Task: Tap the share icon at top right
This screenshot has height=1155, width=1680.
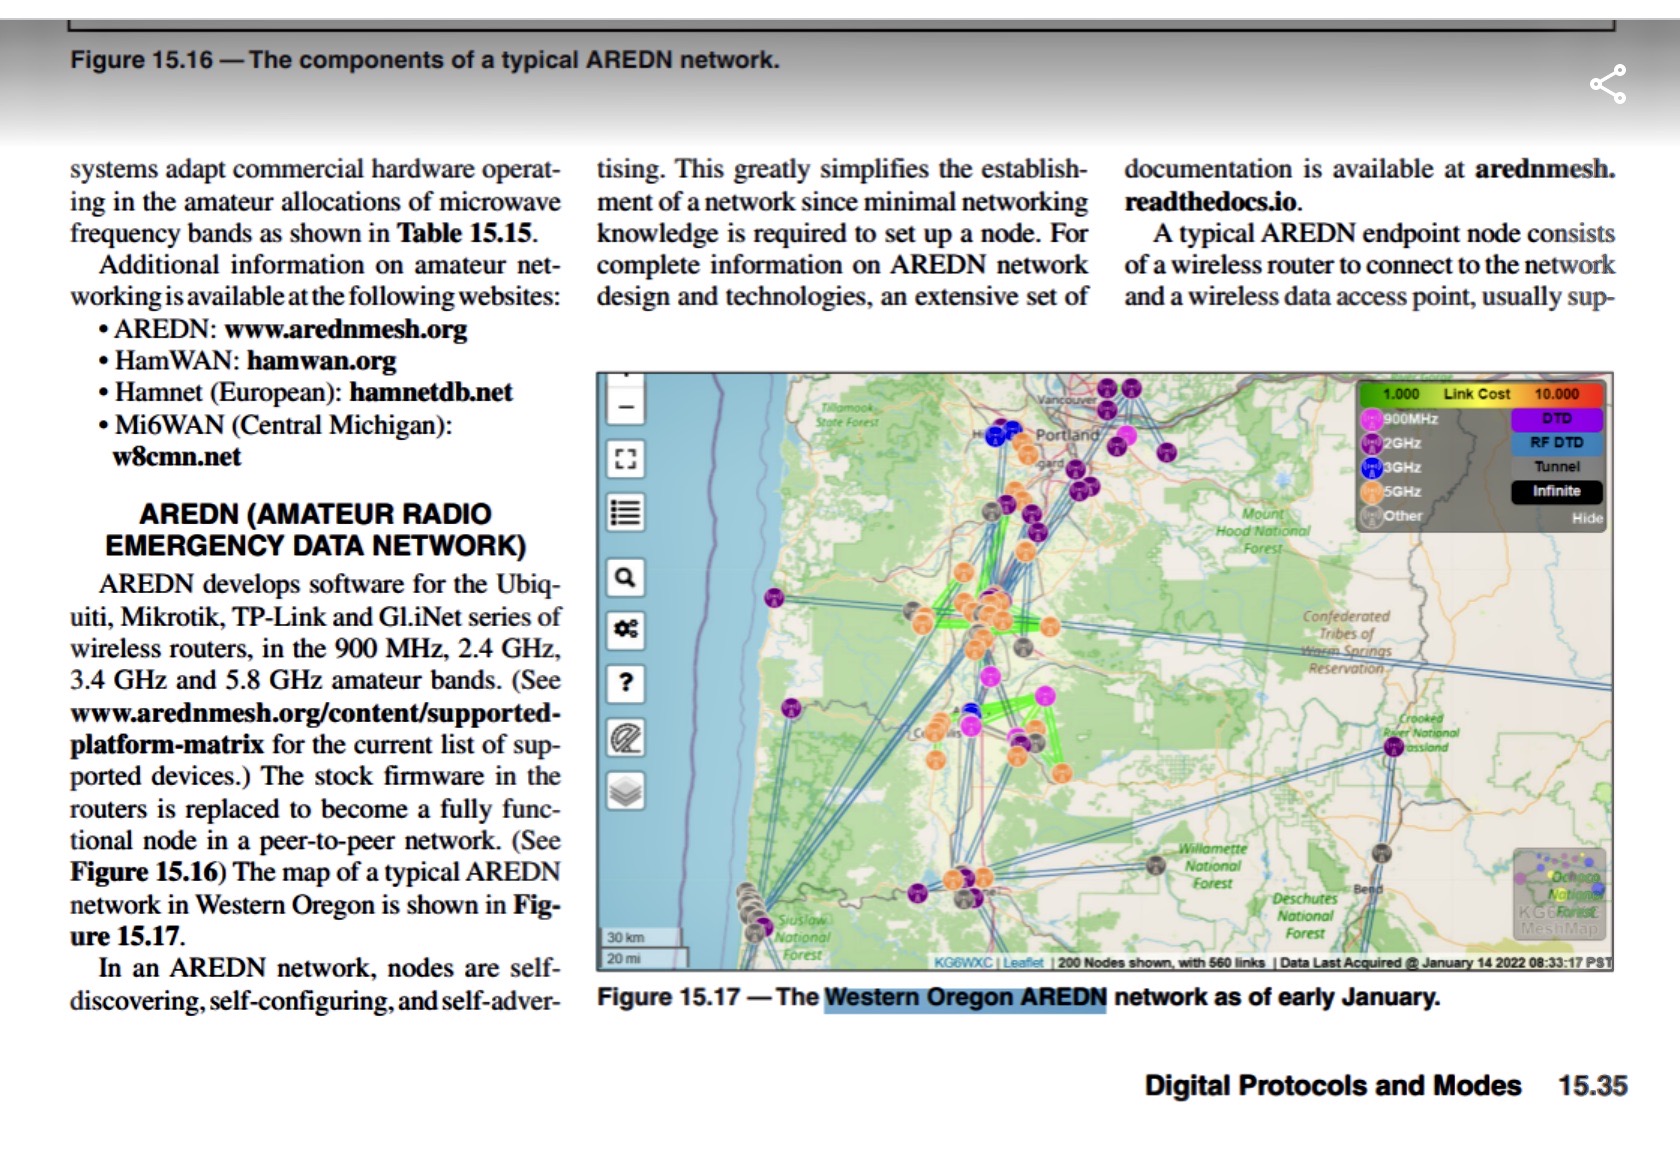Action: coord(1607,84)
